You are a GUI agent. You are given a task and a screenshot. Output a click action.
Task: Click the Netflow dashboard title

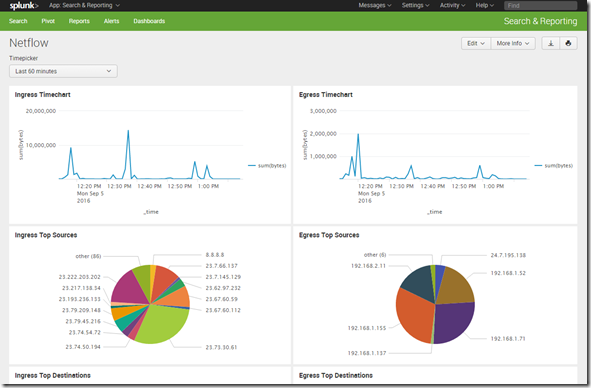29,43
